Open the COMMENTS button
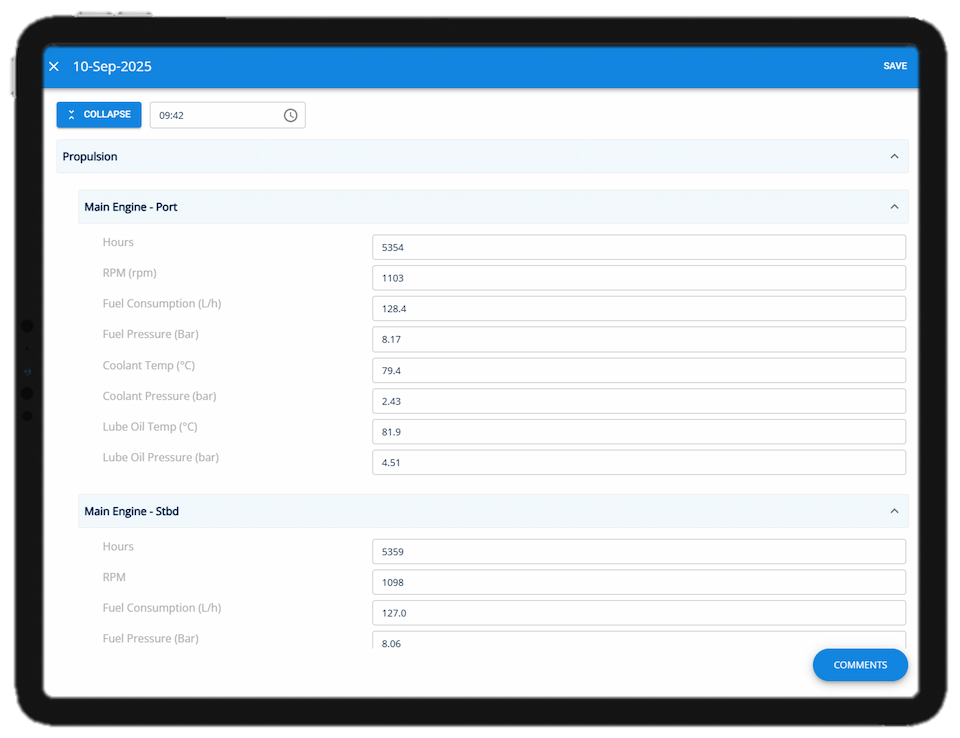 click(860, 665)
